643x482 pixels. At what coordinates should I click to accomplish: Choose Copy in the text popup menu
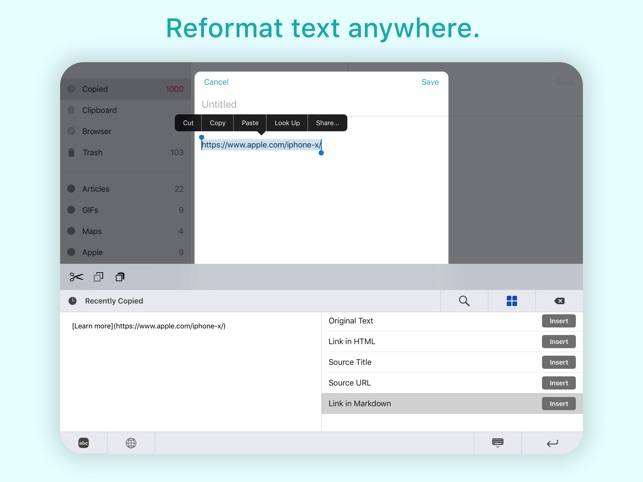click(217, 123)
